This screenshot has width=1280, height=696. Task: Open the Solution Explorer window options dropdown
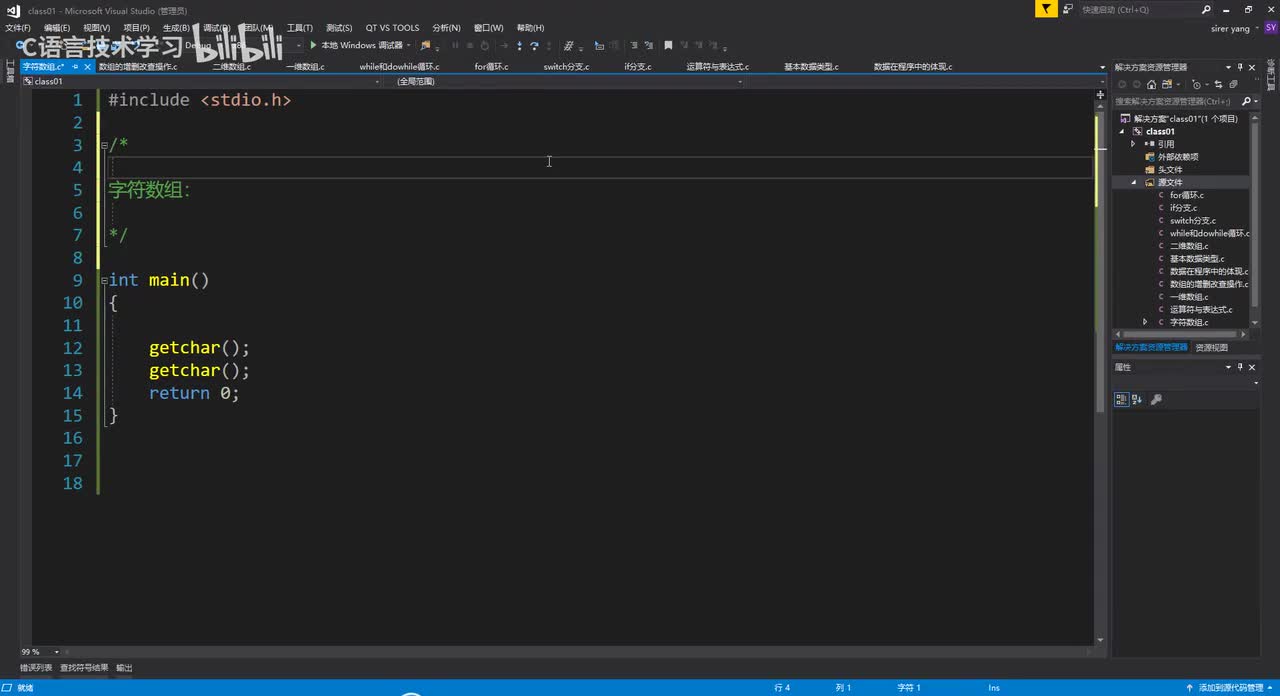click(x=1228, y=67)
